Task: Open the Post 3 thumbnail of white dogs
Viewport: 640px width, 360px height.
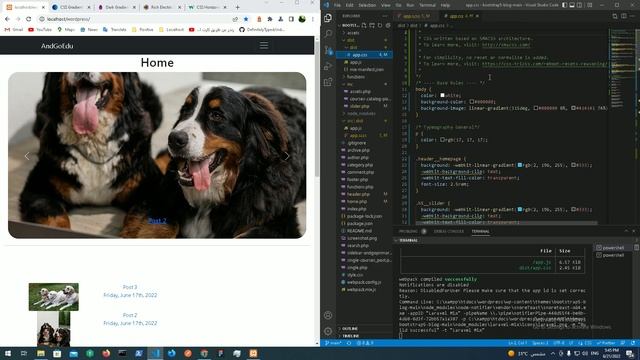Action: pos(53,297)
